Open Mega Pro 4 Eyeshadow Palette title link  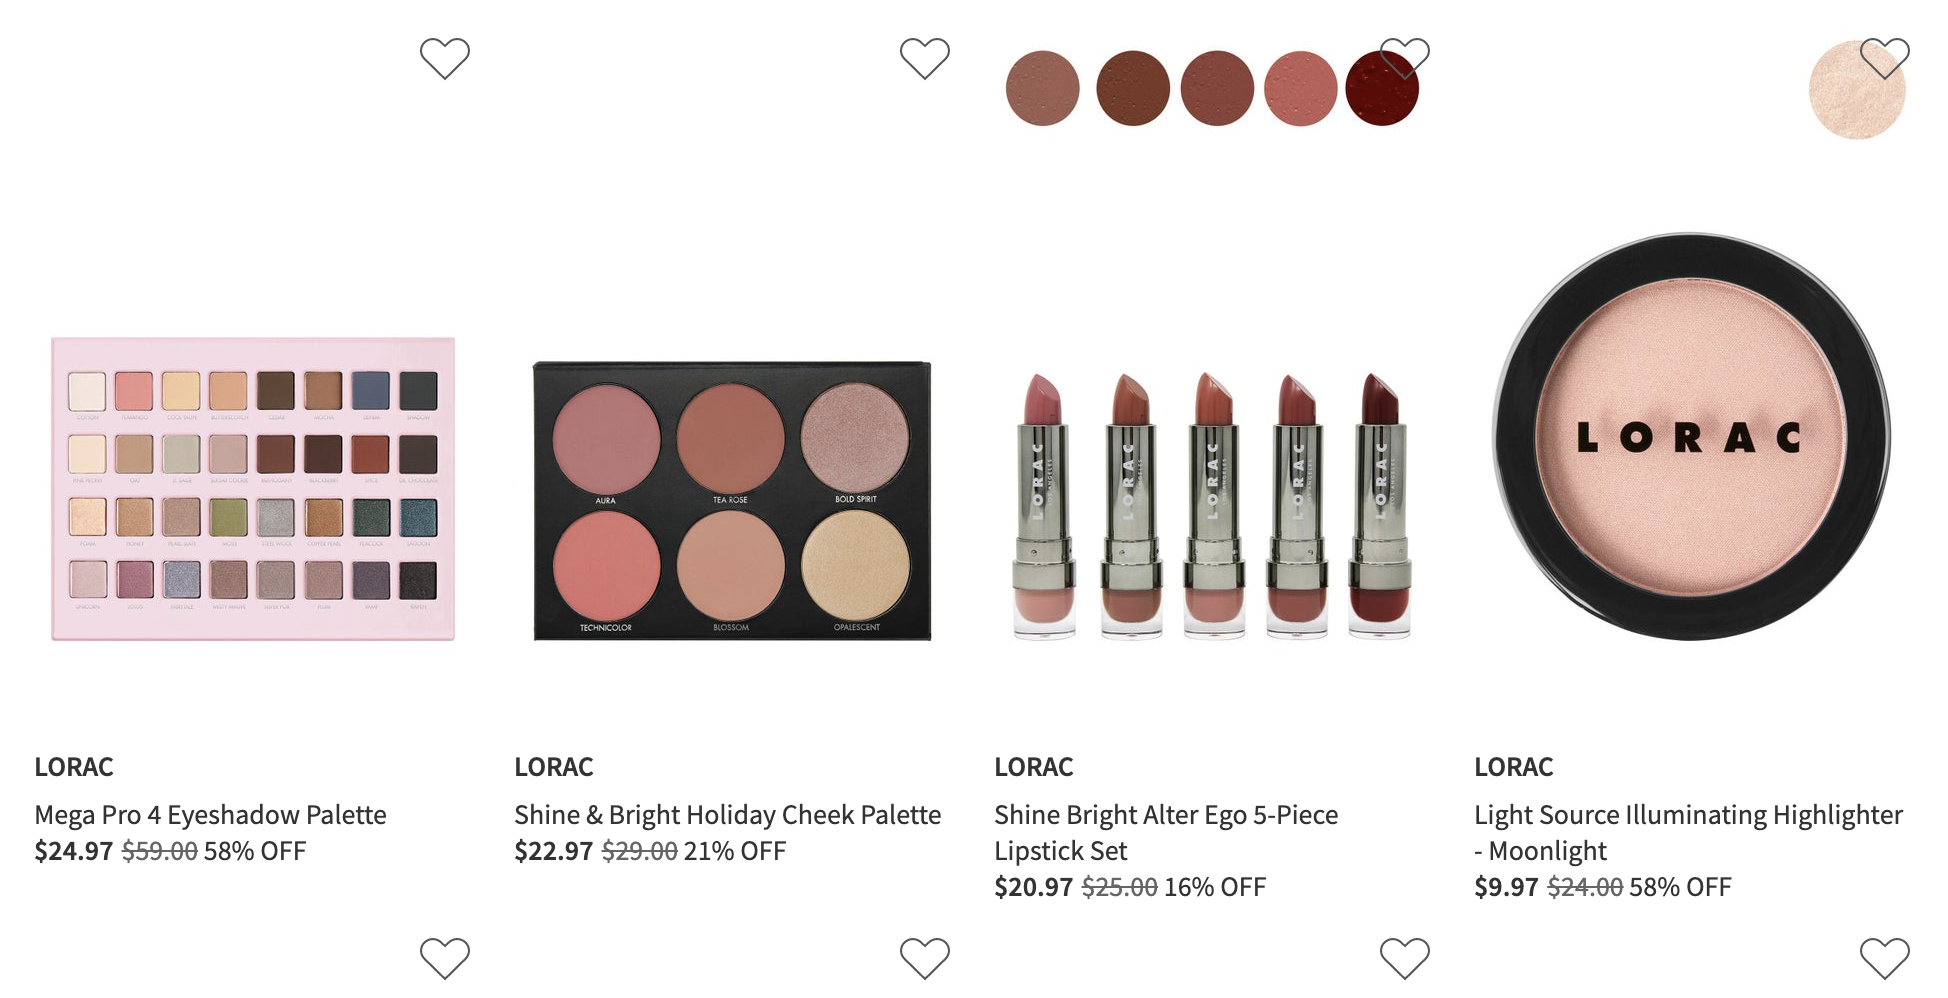[x=210, y=815]
